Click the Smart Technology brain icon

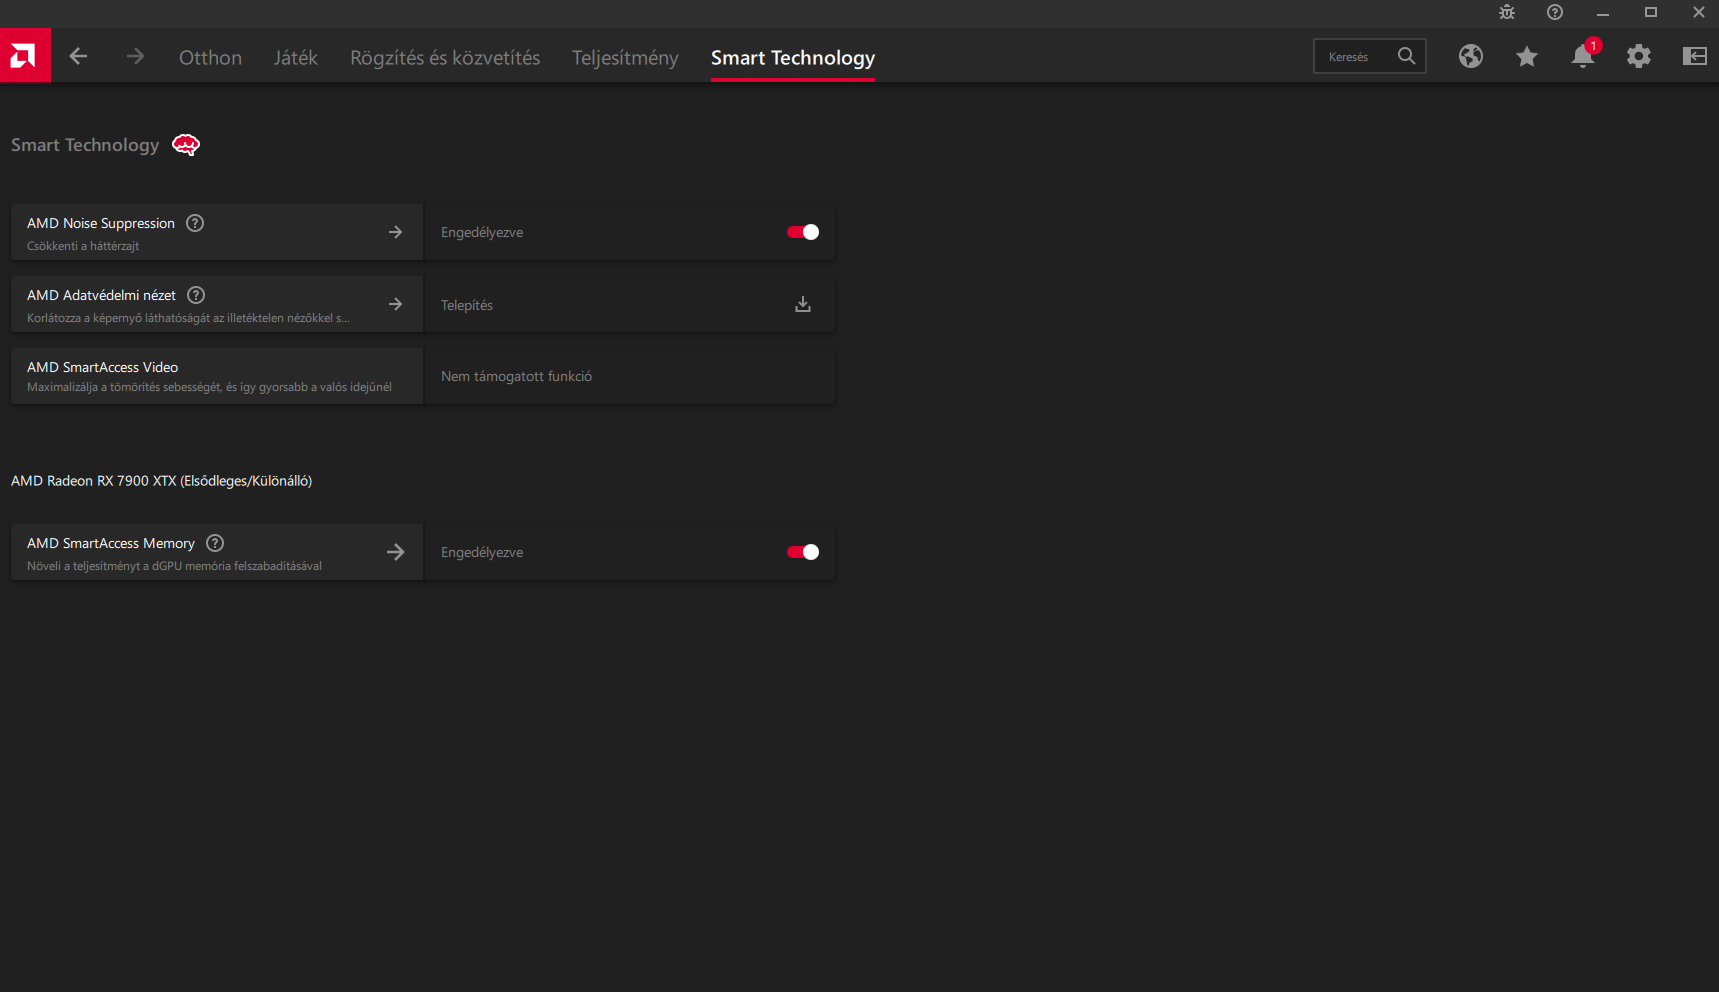tap(186, 145)
